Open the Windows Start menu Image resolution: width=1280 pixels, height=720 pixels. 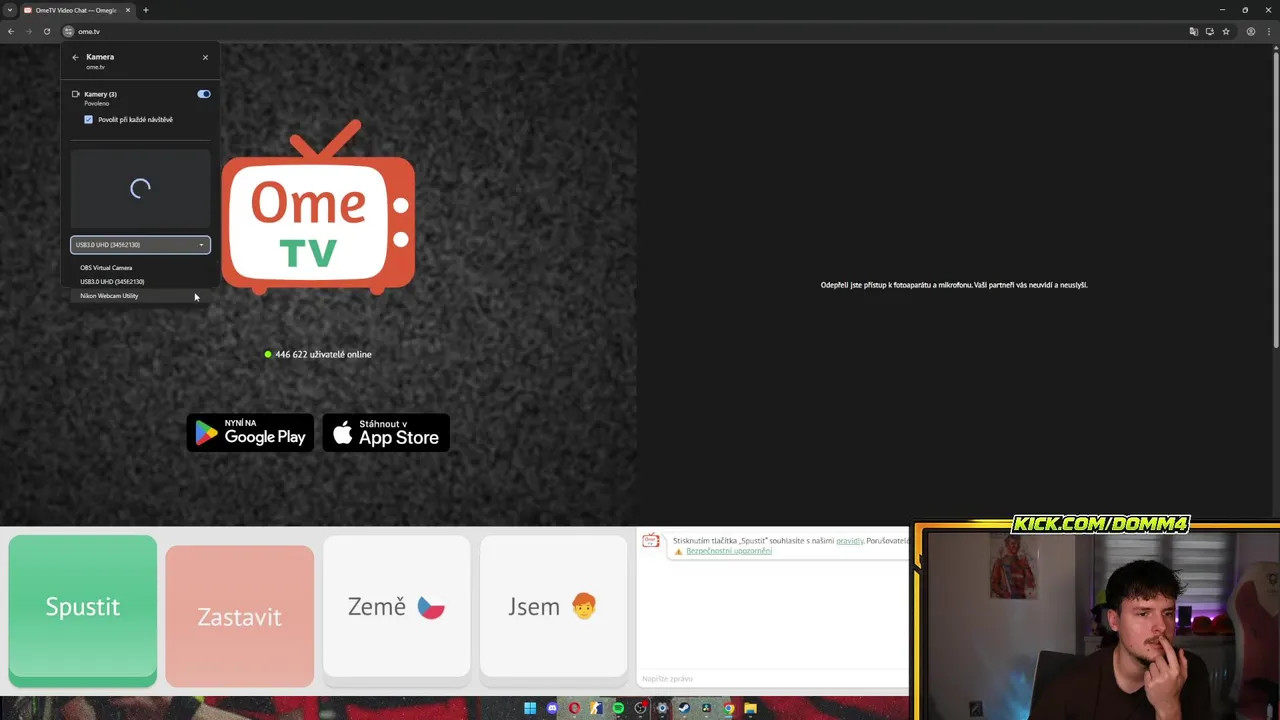pyautogui.click(x=530, y=708)
